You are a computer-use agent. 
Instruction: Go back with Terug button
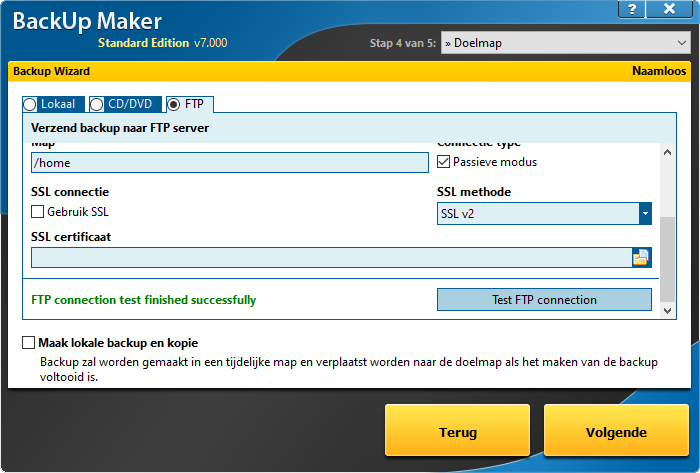point(458,431)
